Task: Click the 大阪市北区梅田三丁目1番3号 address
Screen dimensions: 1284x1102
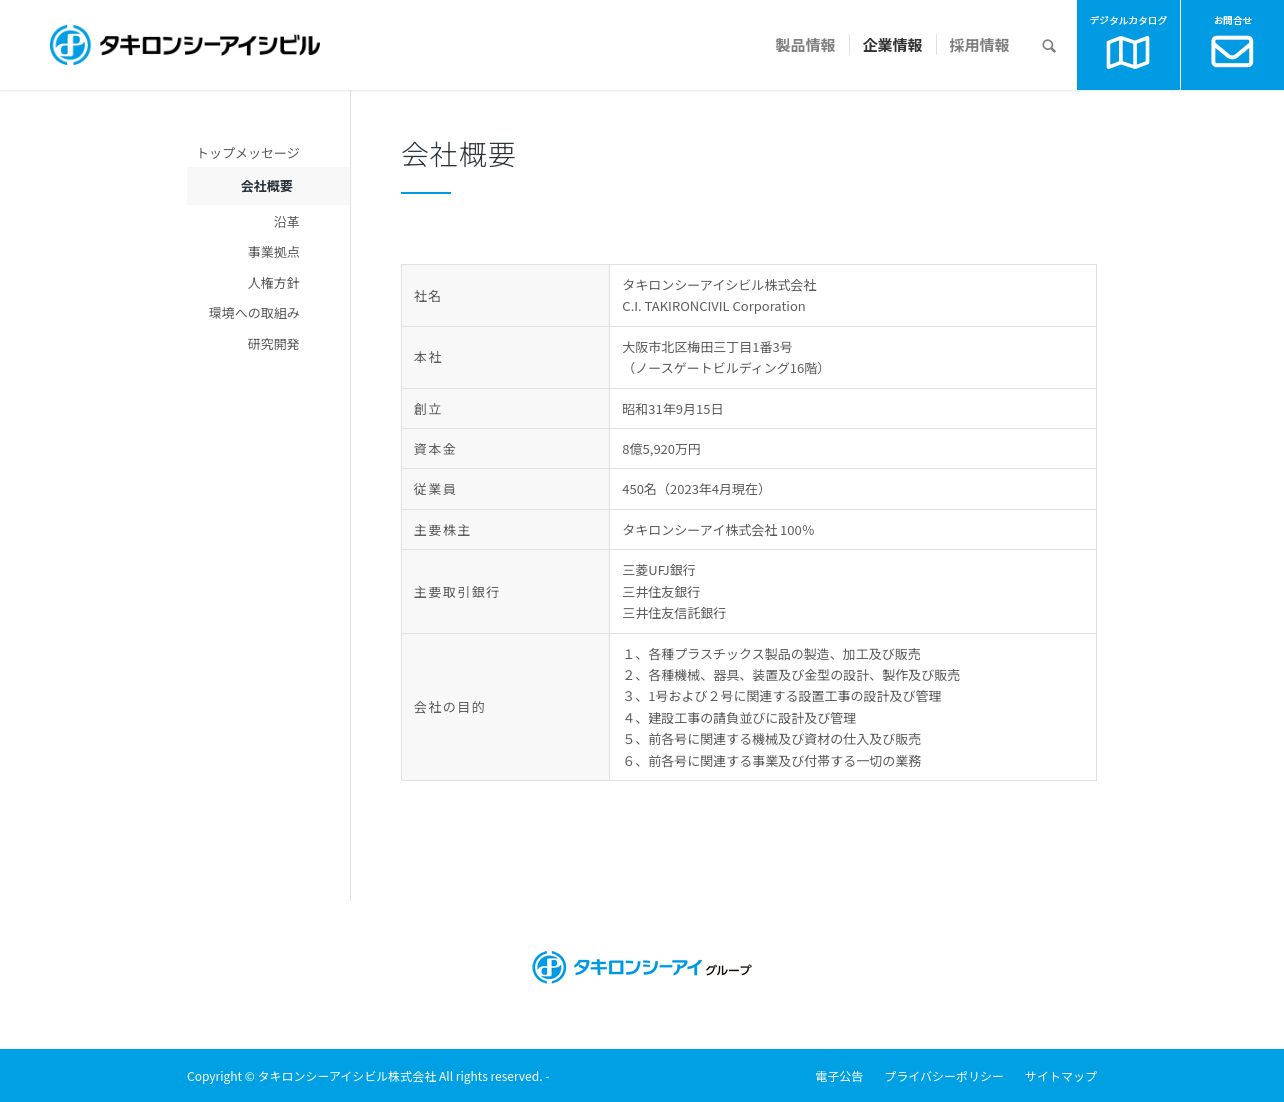Action: pyautogui.click(x=707, y=347)
